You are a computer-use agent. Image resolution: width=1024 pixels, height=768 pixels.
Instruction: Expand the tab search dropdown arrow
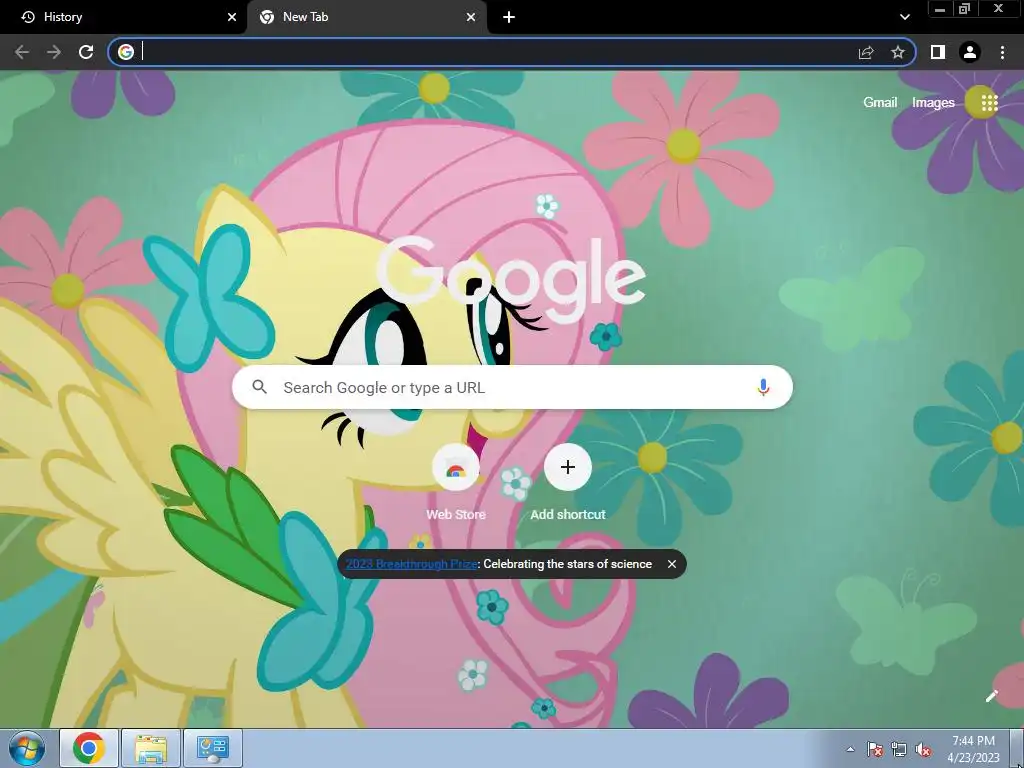click(904, 17)
